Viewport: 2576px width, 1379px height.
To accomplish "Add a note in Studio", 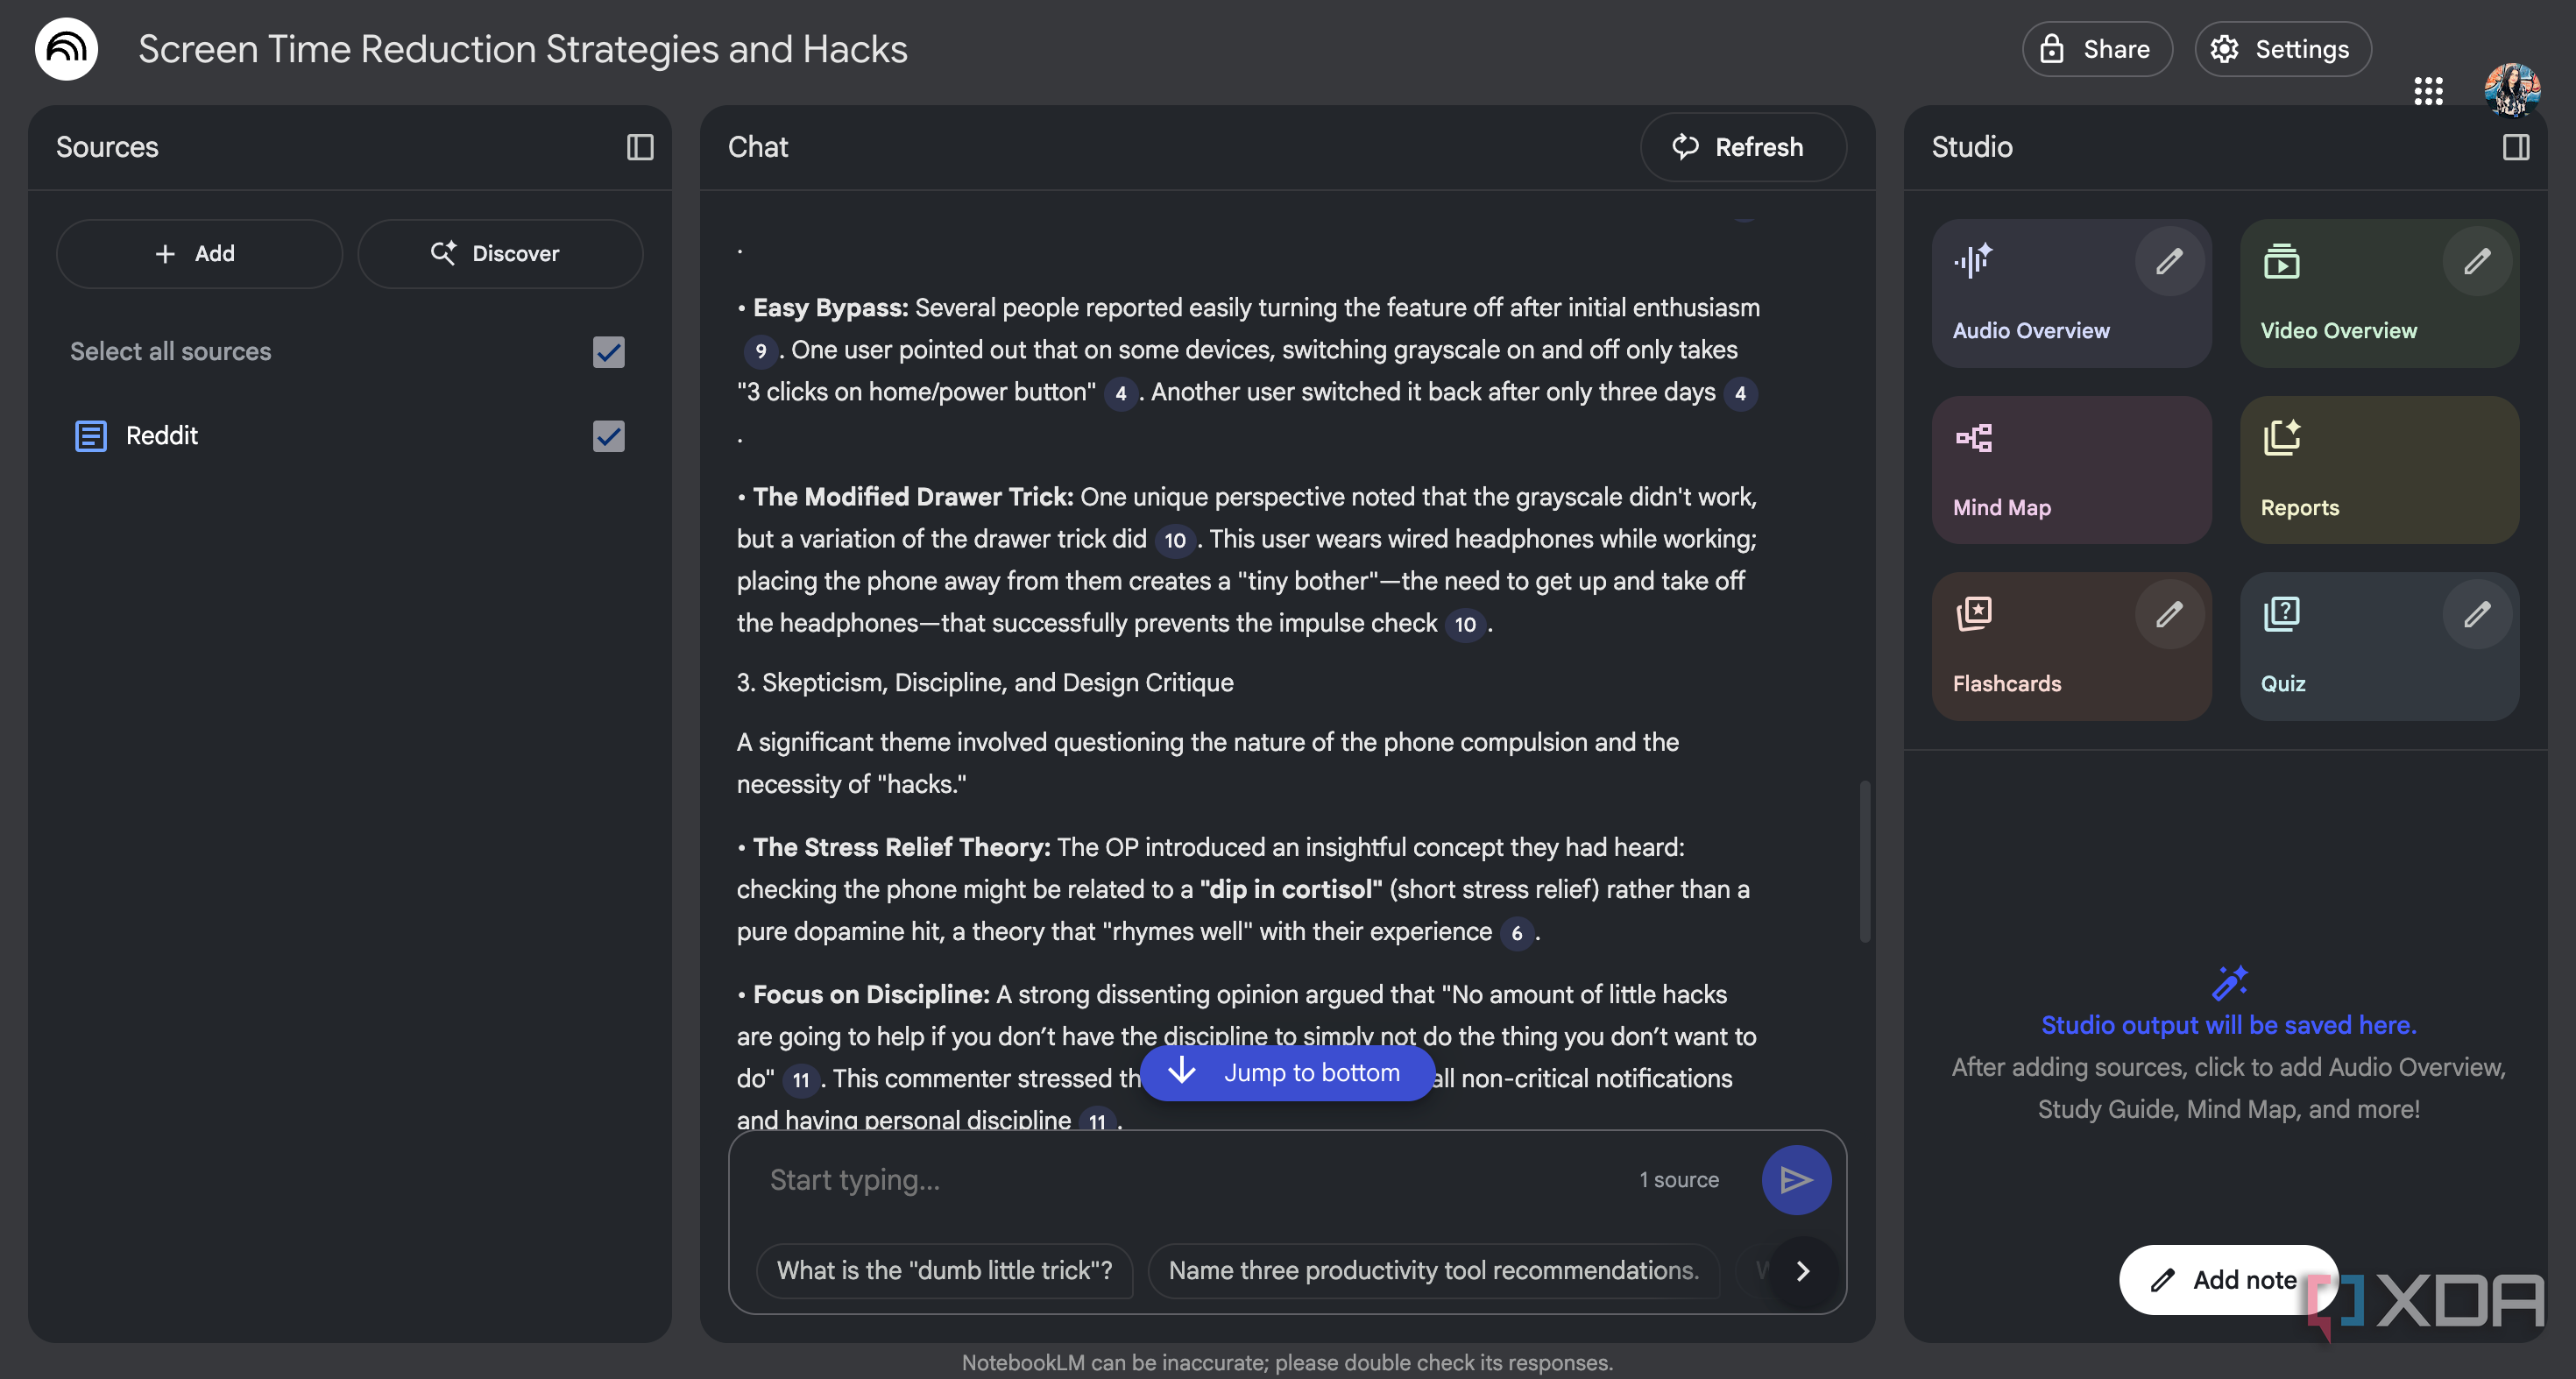I will (2228, 1280).
